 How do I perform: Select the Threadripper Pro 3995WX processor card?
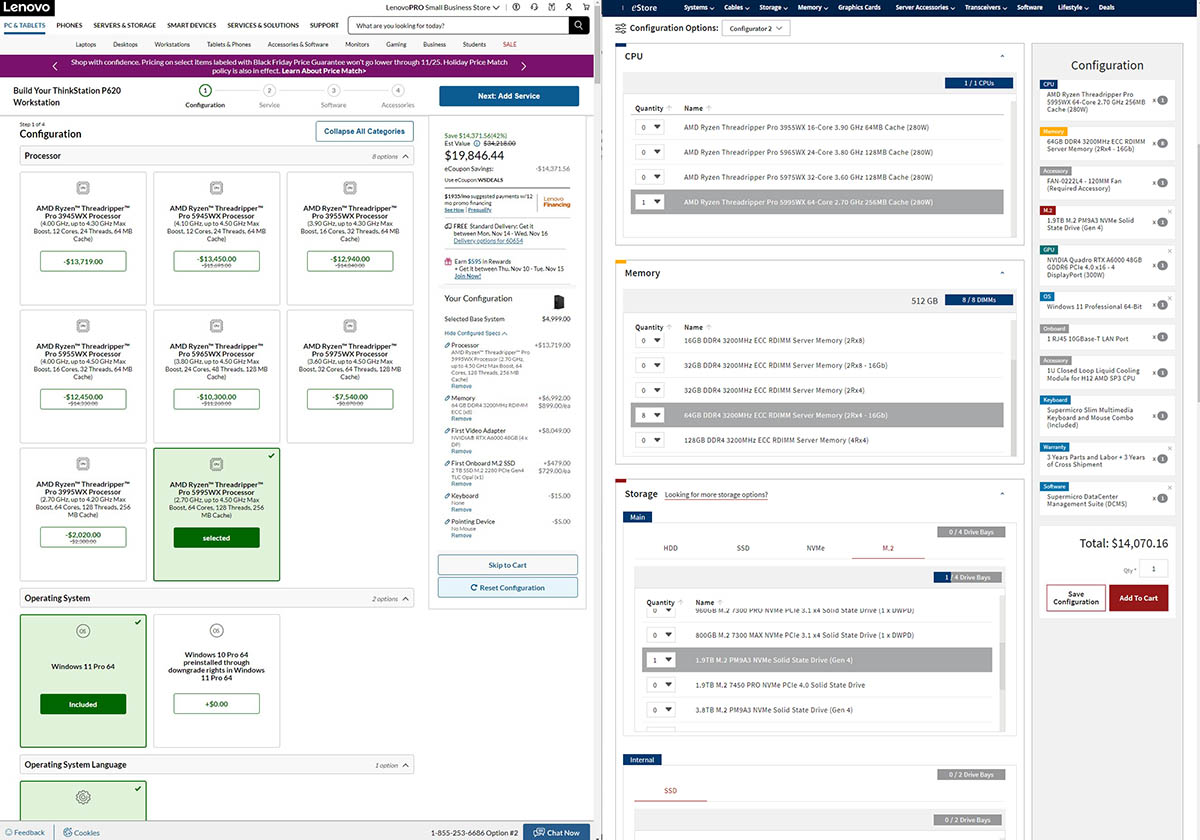83,514
